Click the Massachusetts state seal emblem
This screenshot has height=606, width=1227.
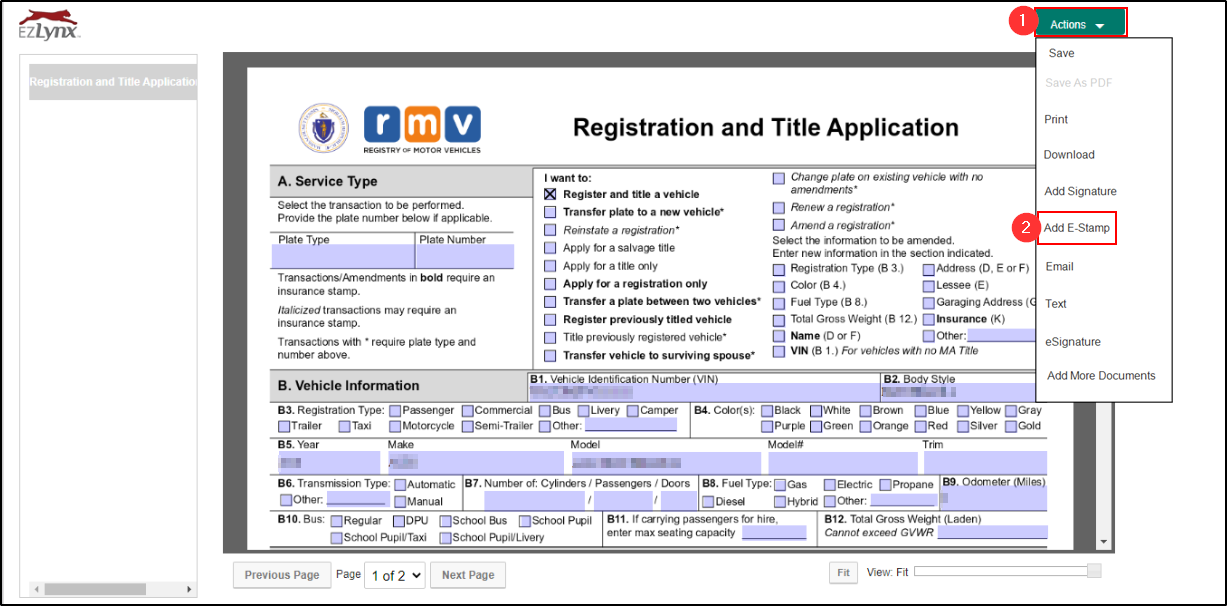click(x=323, y=129)
